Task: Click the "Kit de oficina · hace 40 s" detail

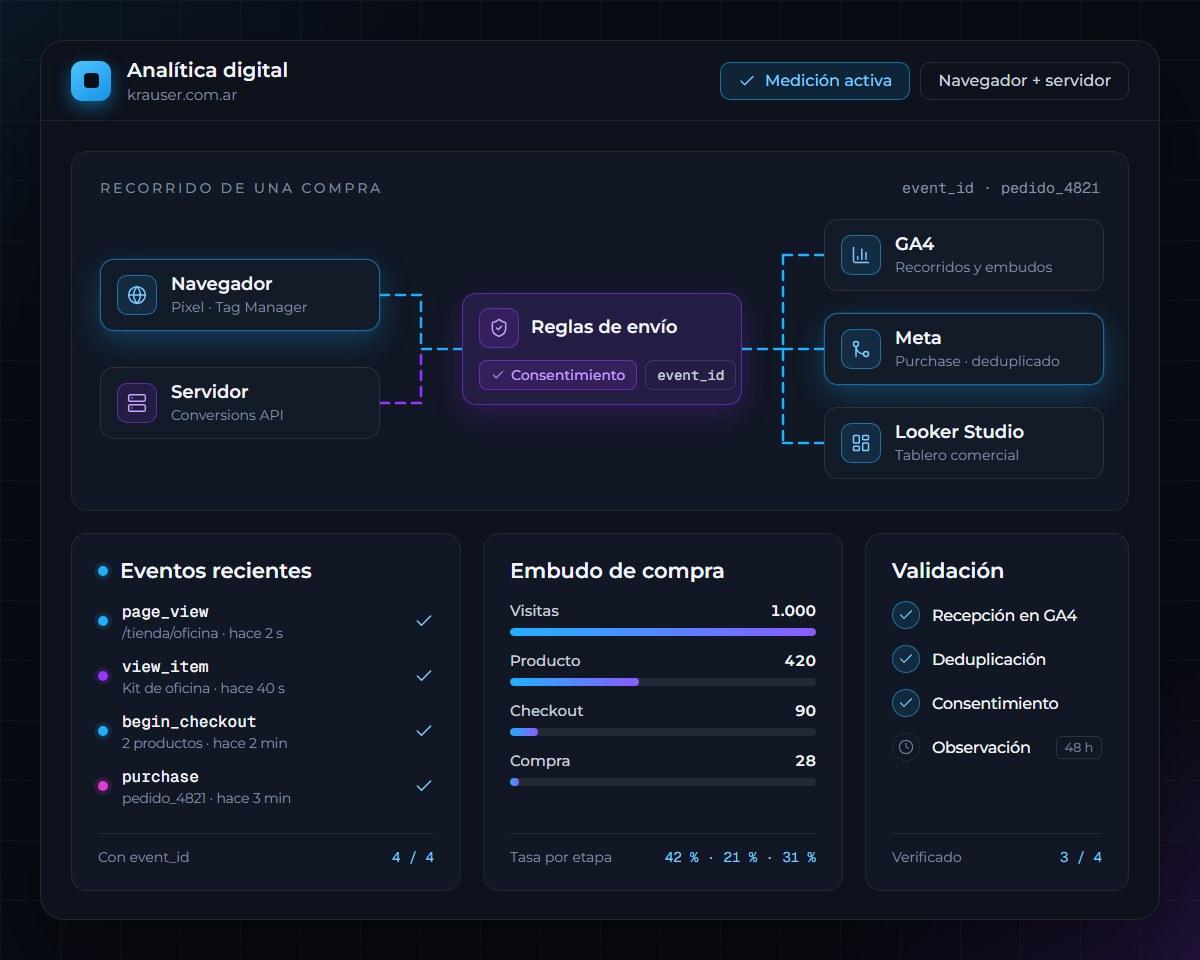Action: pyautogui.click(x=203, y=688)
